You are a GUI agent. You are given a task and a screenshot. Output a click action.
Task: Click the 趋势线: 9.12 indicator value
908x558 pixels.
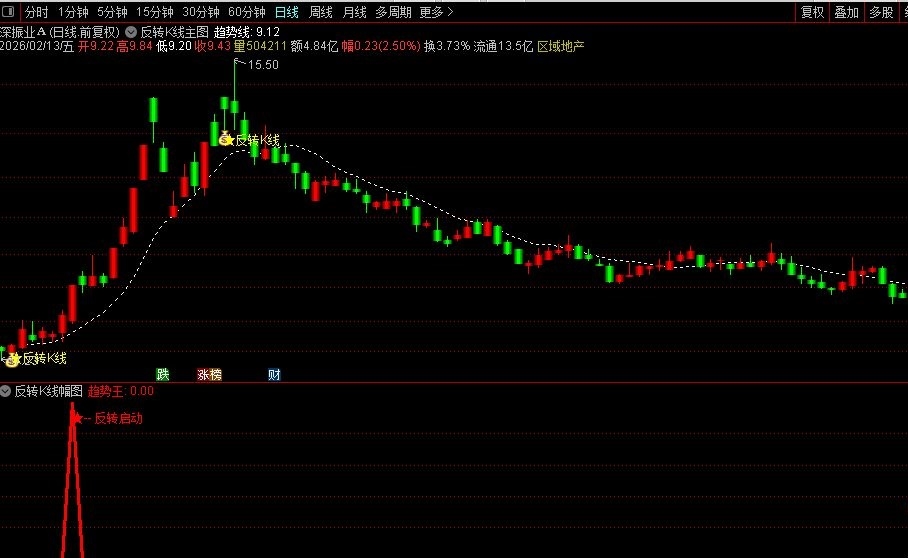click(x=247, y=32)
